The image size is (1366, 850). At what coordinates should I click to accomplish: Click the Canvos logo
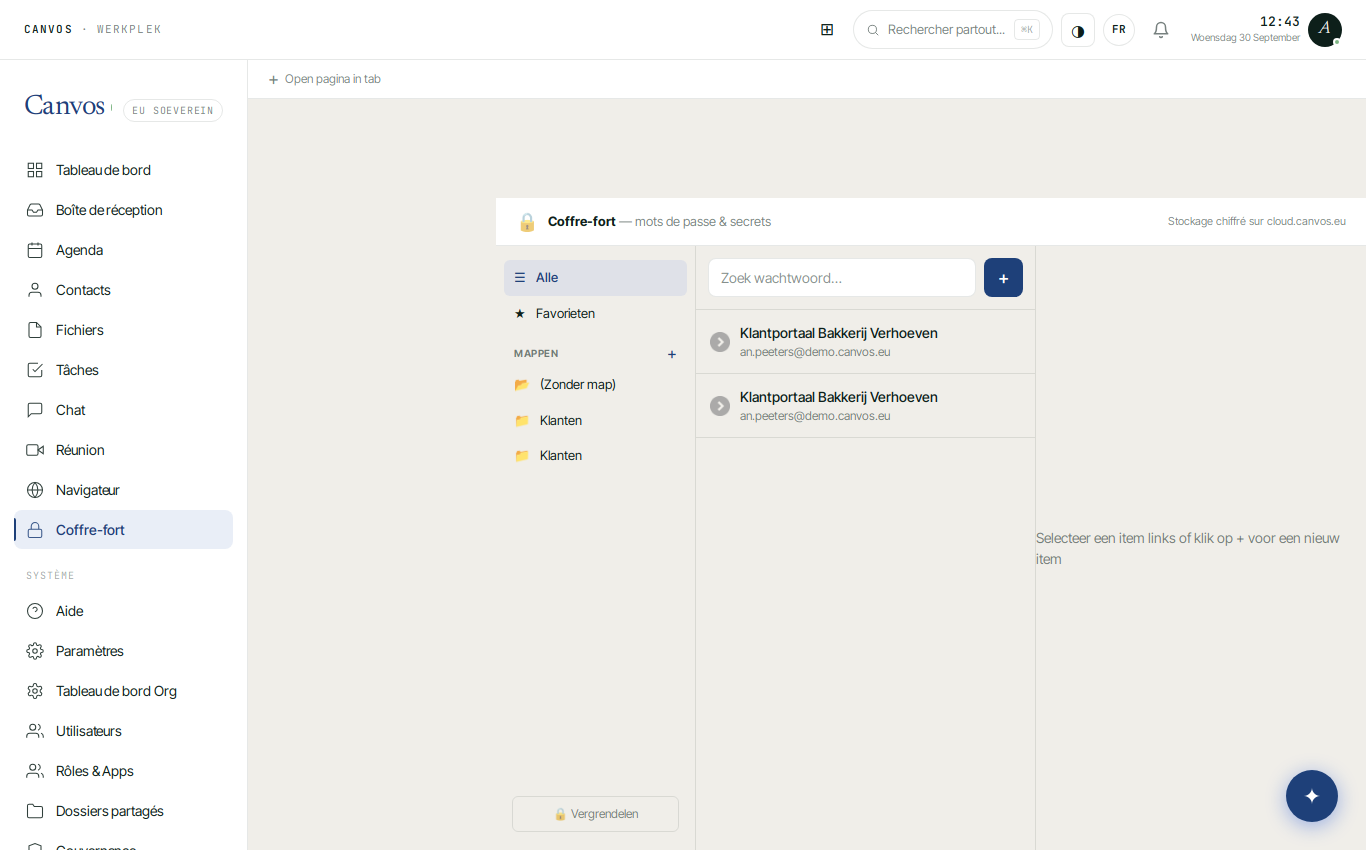coord(65,106)
